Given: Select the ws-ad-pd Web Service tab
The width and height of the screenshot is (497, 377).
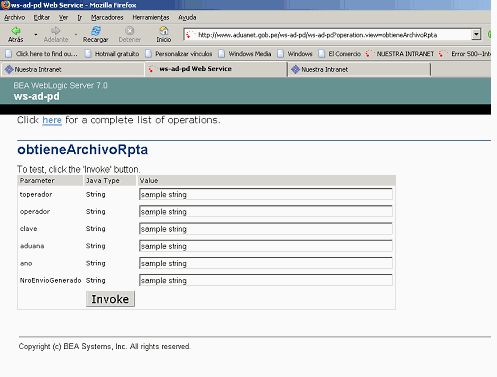Looking at the screenshot, I should pyautogui.click(x=216, y=69).
